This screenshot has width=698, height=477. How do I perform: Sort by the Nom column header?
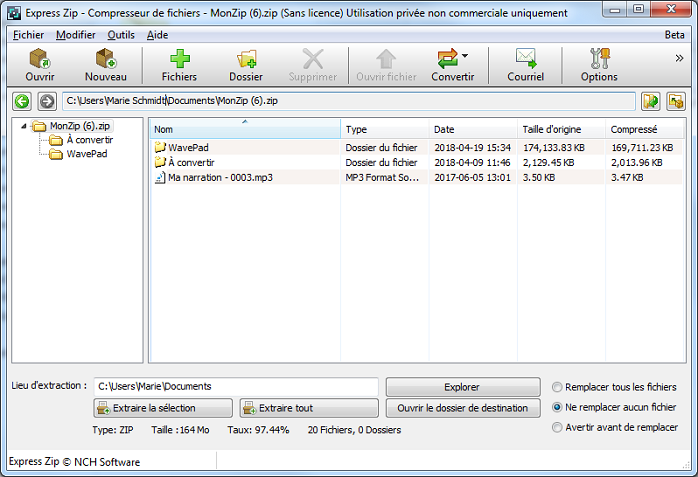pyautogui.click(x=245, y=129)
